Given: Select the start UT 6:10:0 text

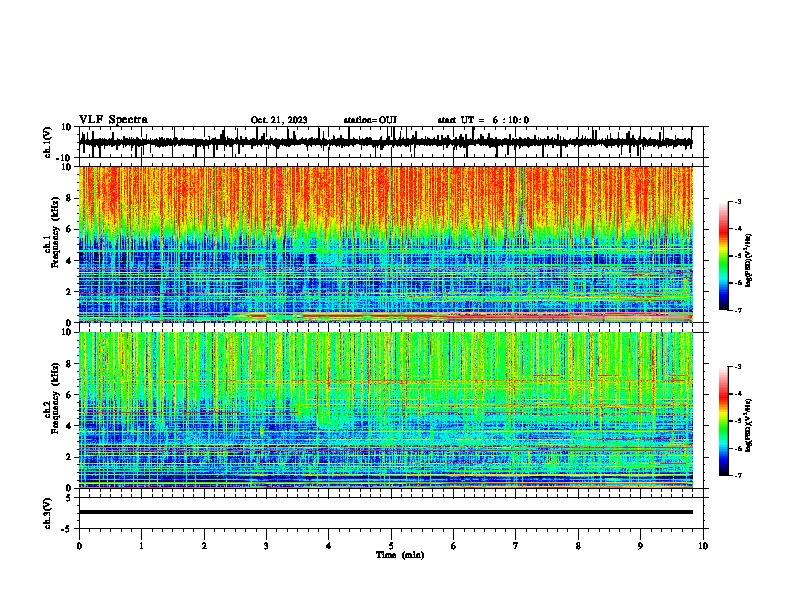Looking at the screenshot, I should click(483, 120).
